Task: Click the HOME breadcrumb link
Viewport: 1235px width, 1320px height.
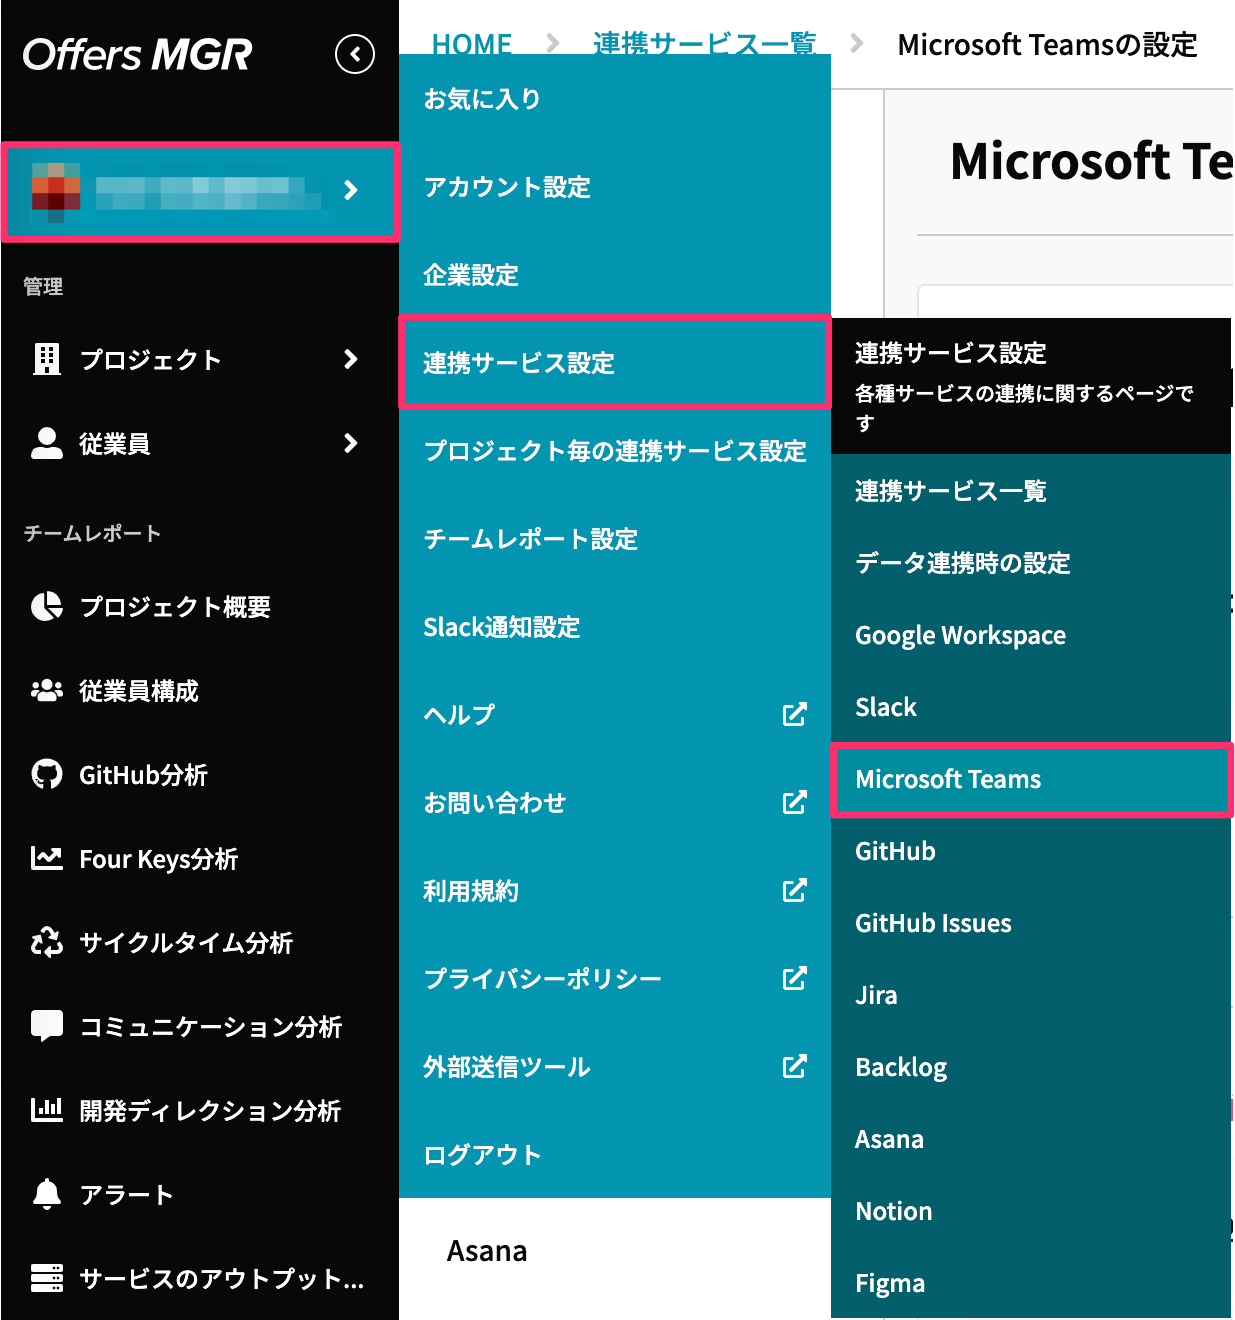Action: point(470,44)
